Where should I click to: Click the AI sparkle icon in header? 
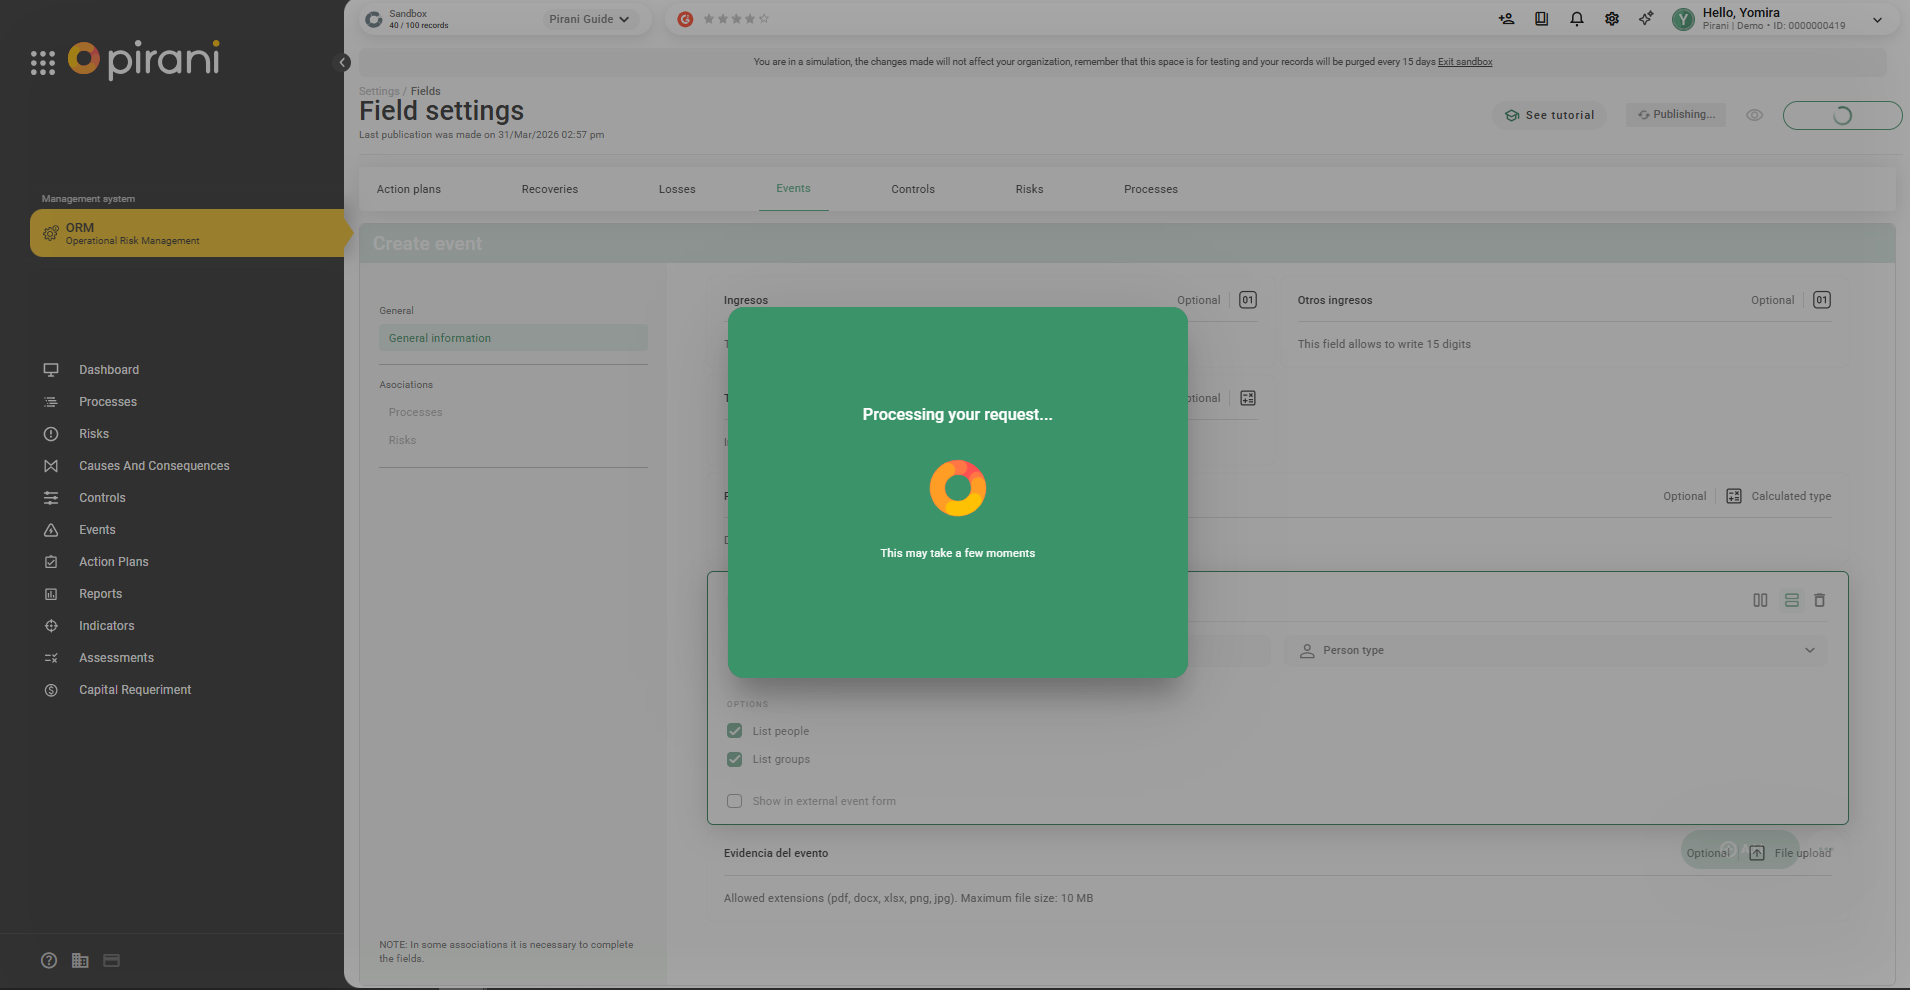tap(1645, 19)
